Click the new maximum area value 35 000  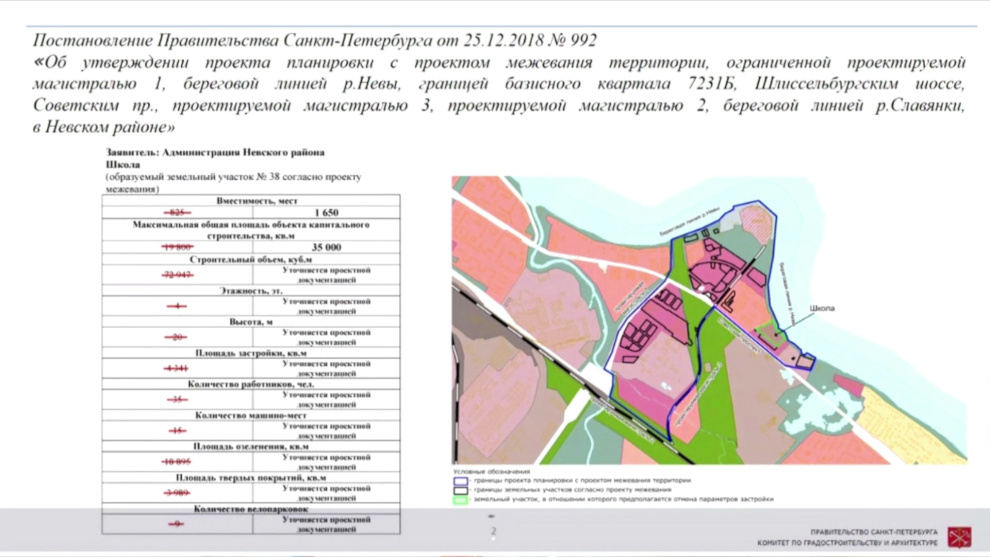[x=326, y=247]
